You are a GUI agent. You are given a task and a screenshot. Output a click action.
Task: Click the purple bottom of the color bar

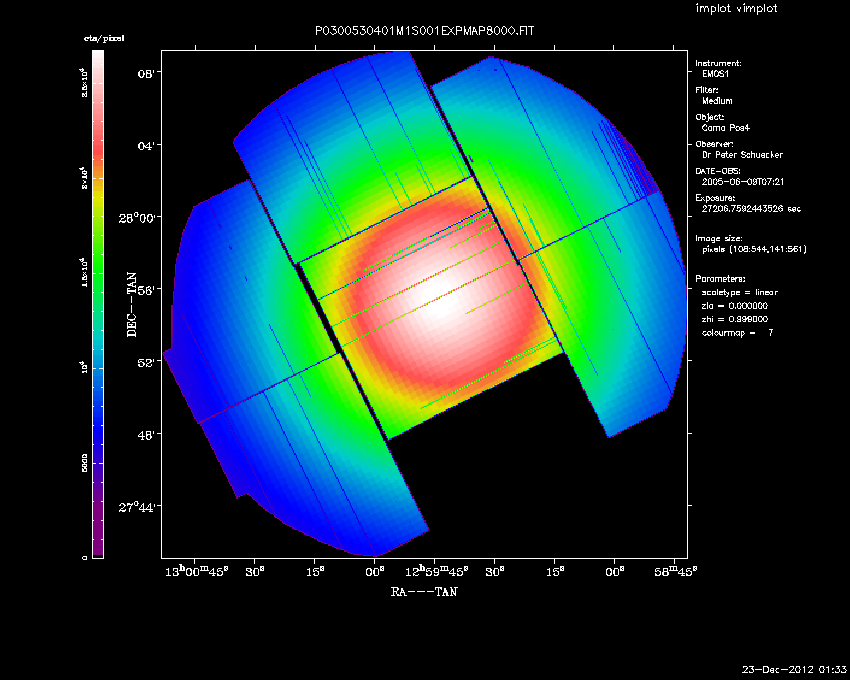pos(97,548)
